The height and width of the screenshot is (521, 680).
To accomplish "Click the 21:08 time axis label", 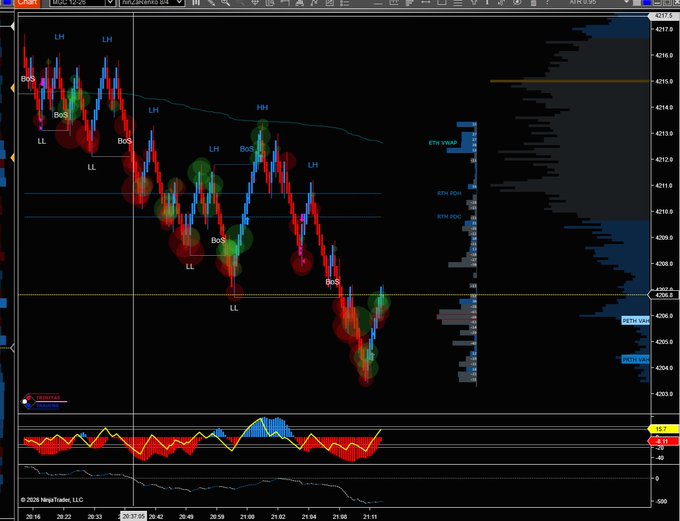I will 339,517.
